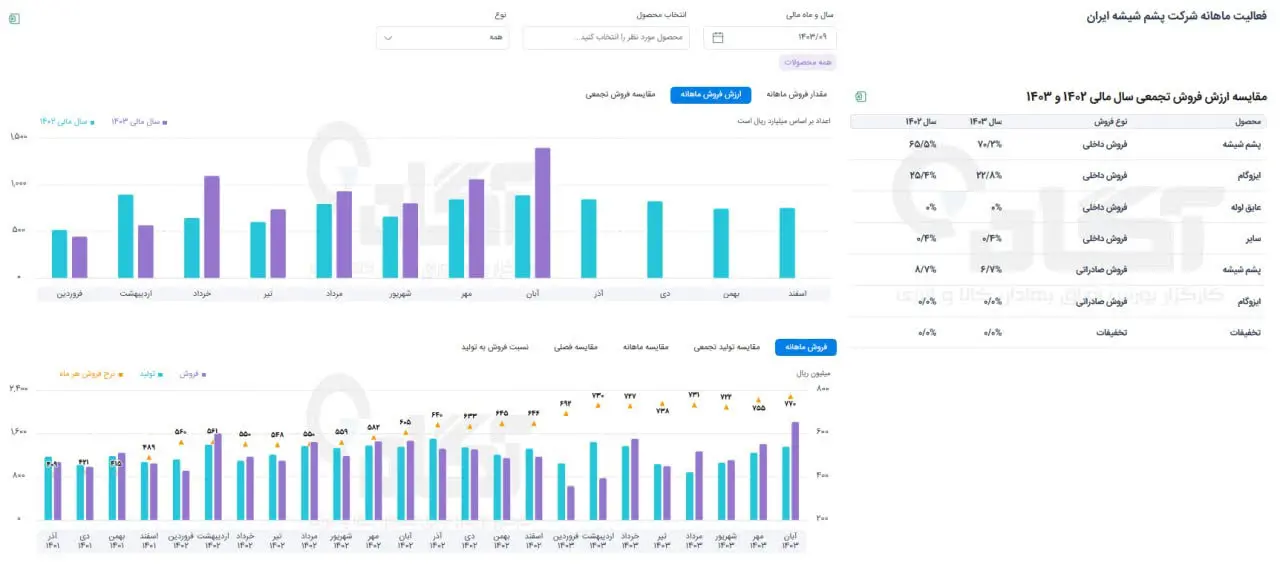The image size is (1280, 568).
Task: Toggle the فروش legend item in lower chart
Action: pyautogui.click(x=193, y=373)
